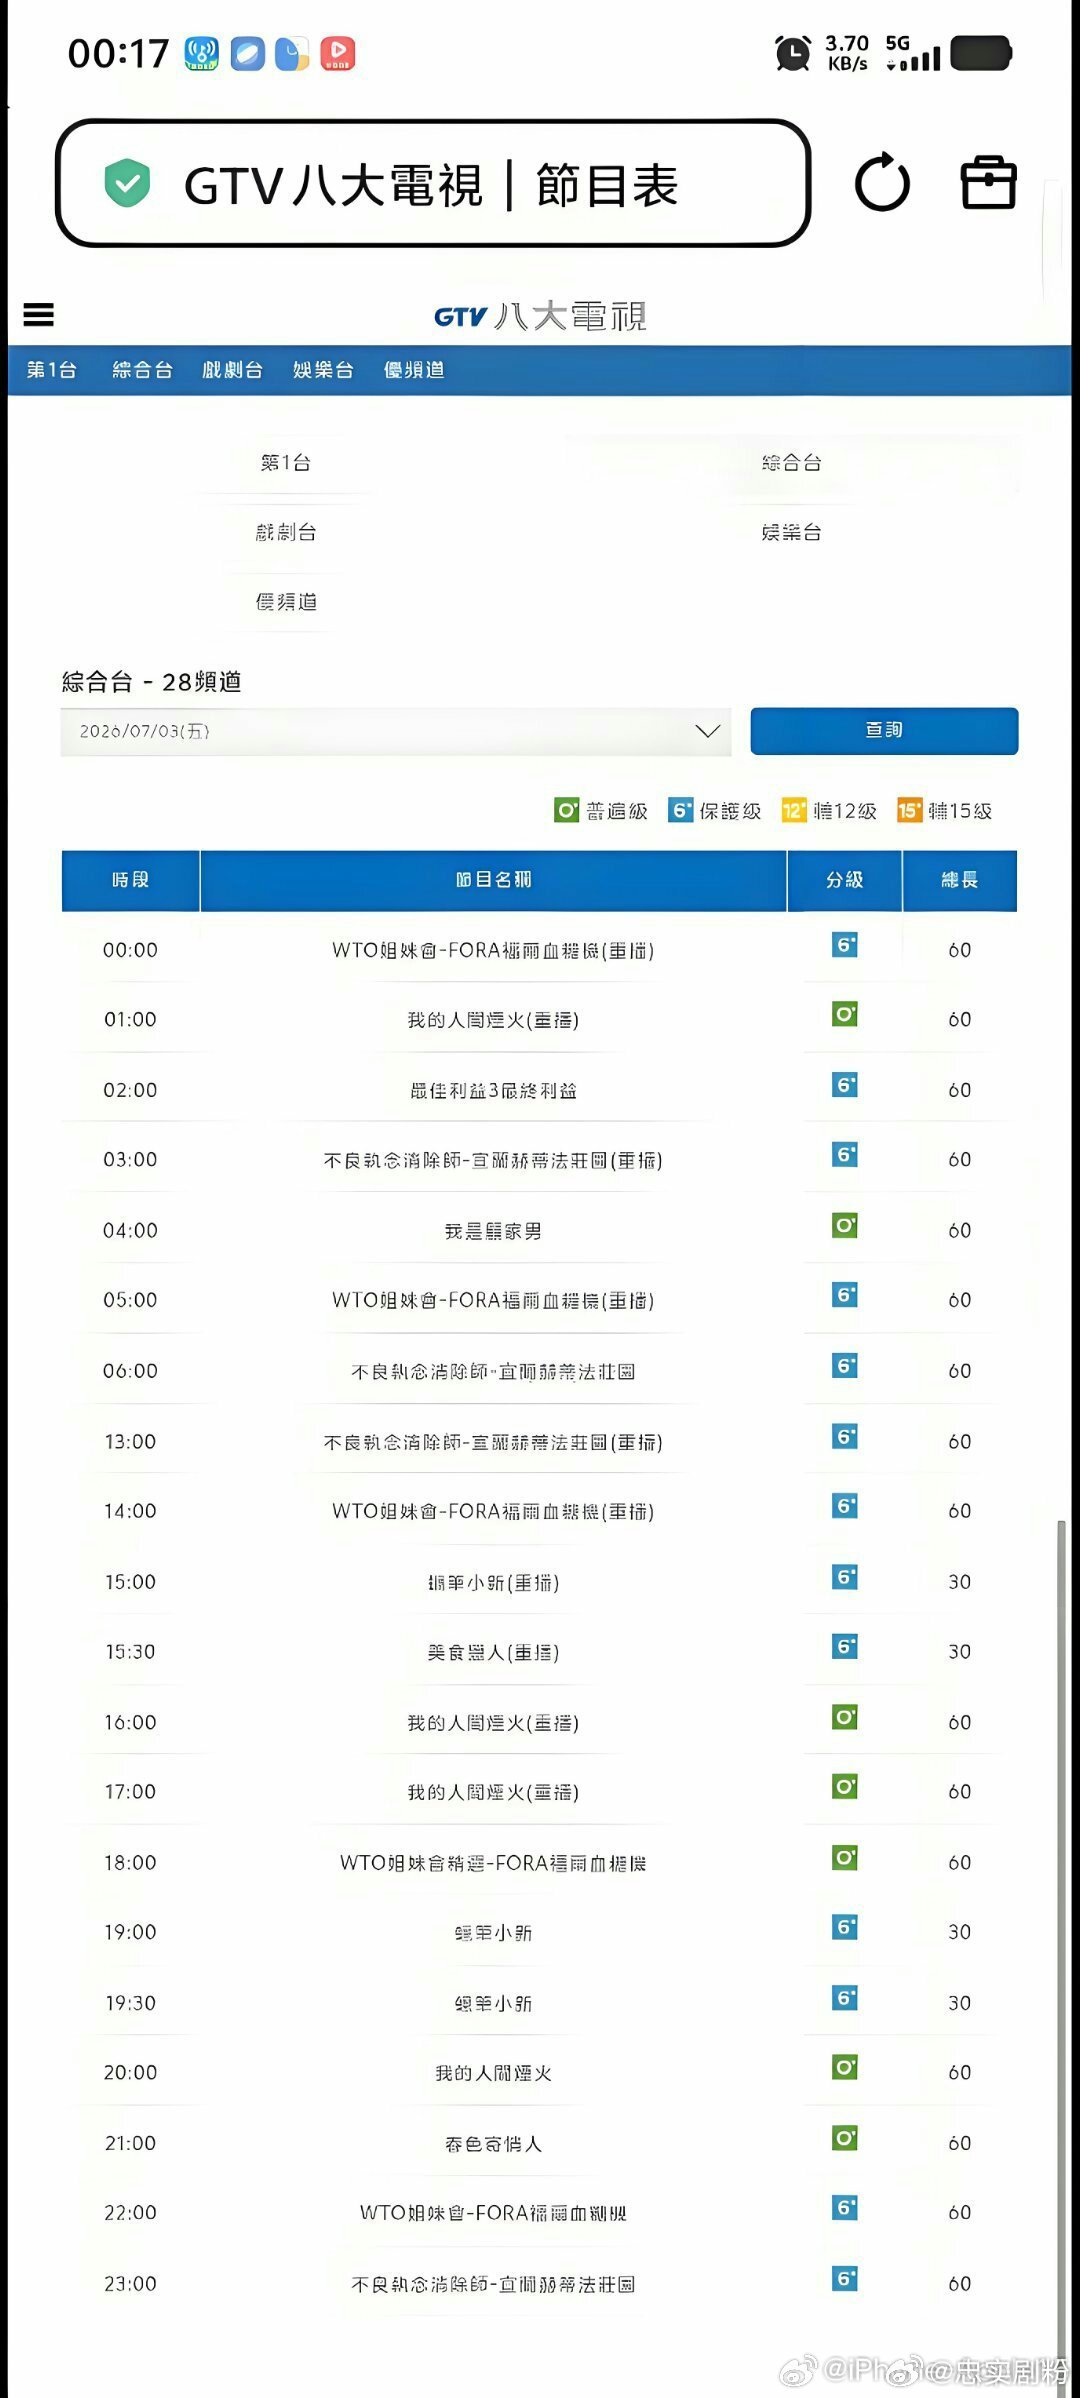Tap rating icon in the 04:00 row
The image size is (1080, 2398).
(845, 1225)
